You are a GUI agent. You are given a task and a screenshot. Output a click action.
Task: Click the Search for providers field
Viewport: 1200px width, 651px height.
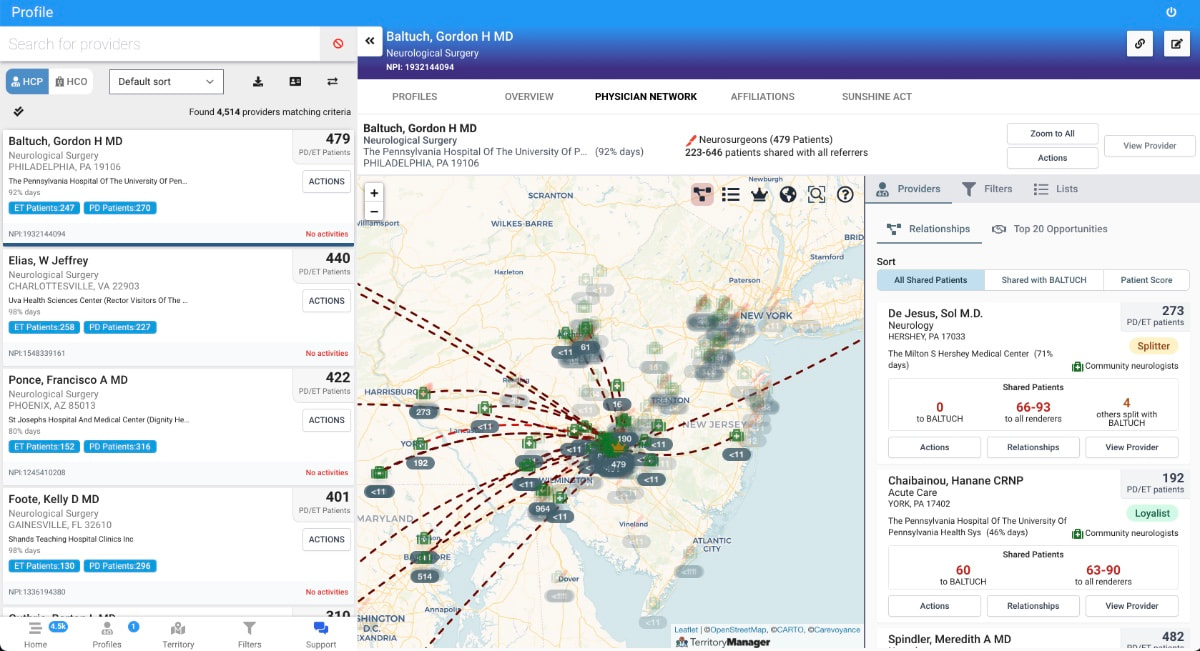pos(160,44)
